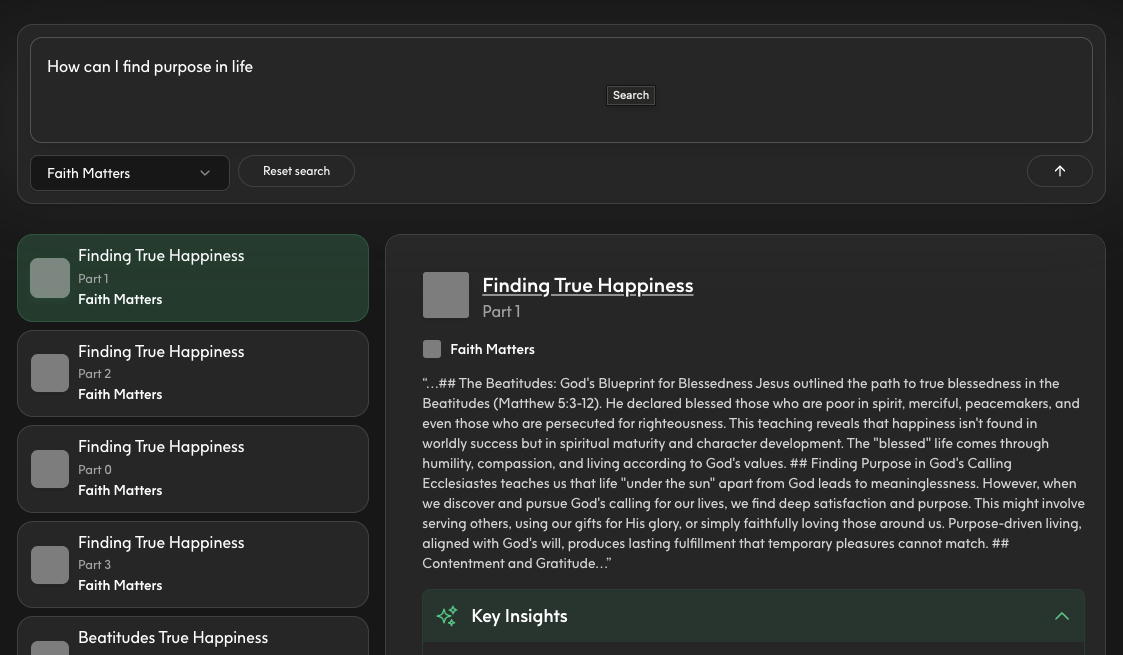
Task: Click the large thumbnail beside the article title
Action: [x=446, y=295]
